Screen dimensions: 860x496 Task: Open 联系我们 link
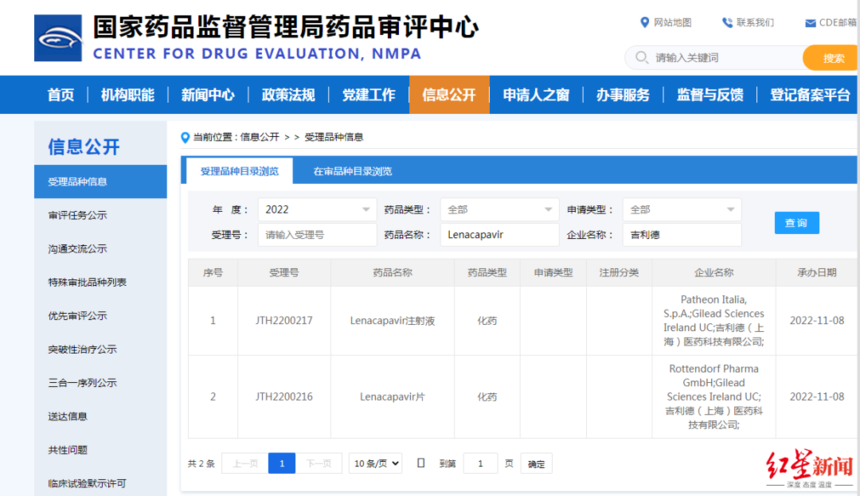point(755,22)
